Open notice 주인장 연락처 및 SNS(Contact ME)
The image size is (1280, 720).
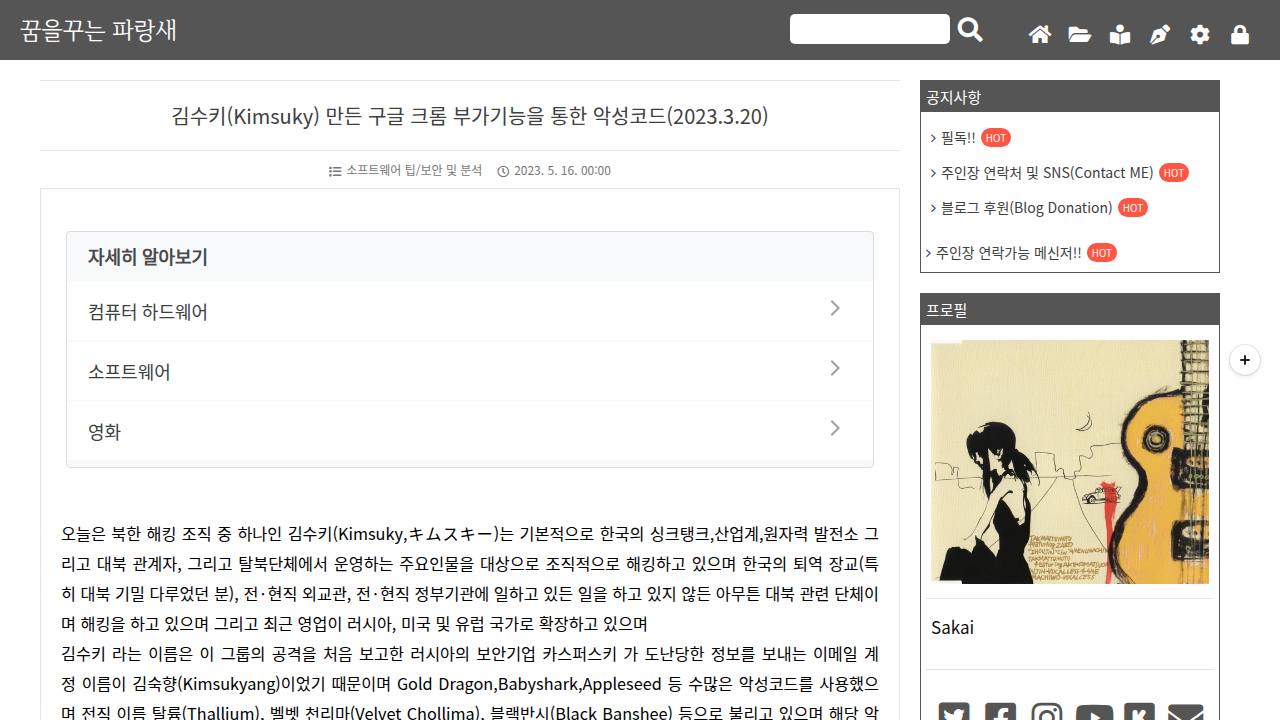tap(1047, 173)
